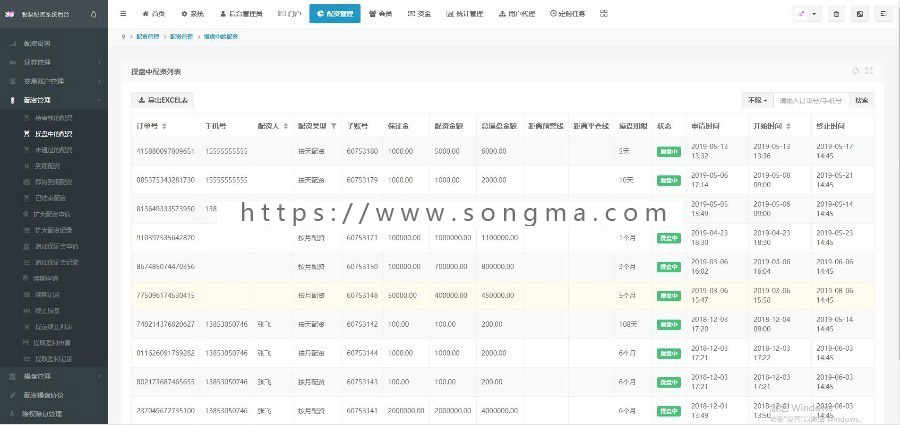
Task: Click sub-account 60753179 cell
Action: click(362, 180)
